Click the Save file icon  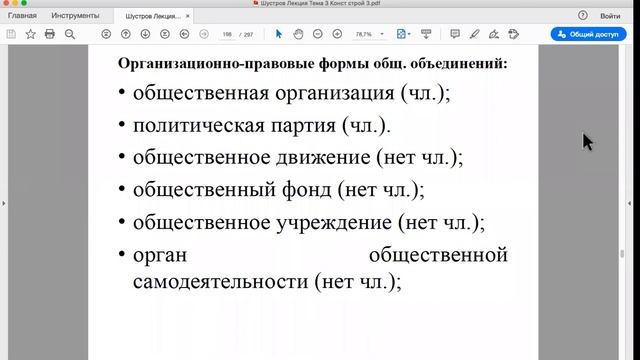(11, 34)
